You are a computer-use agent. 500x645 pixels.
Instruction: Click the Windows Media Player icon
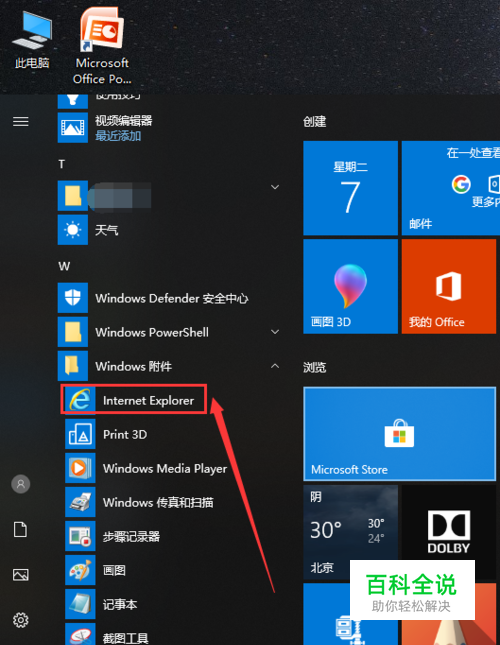pos(80,468)
